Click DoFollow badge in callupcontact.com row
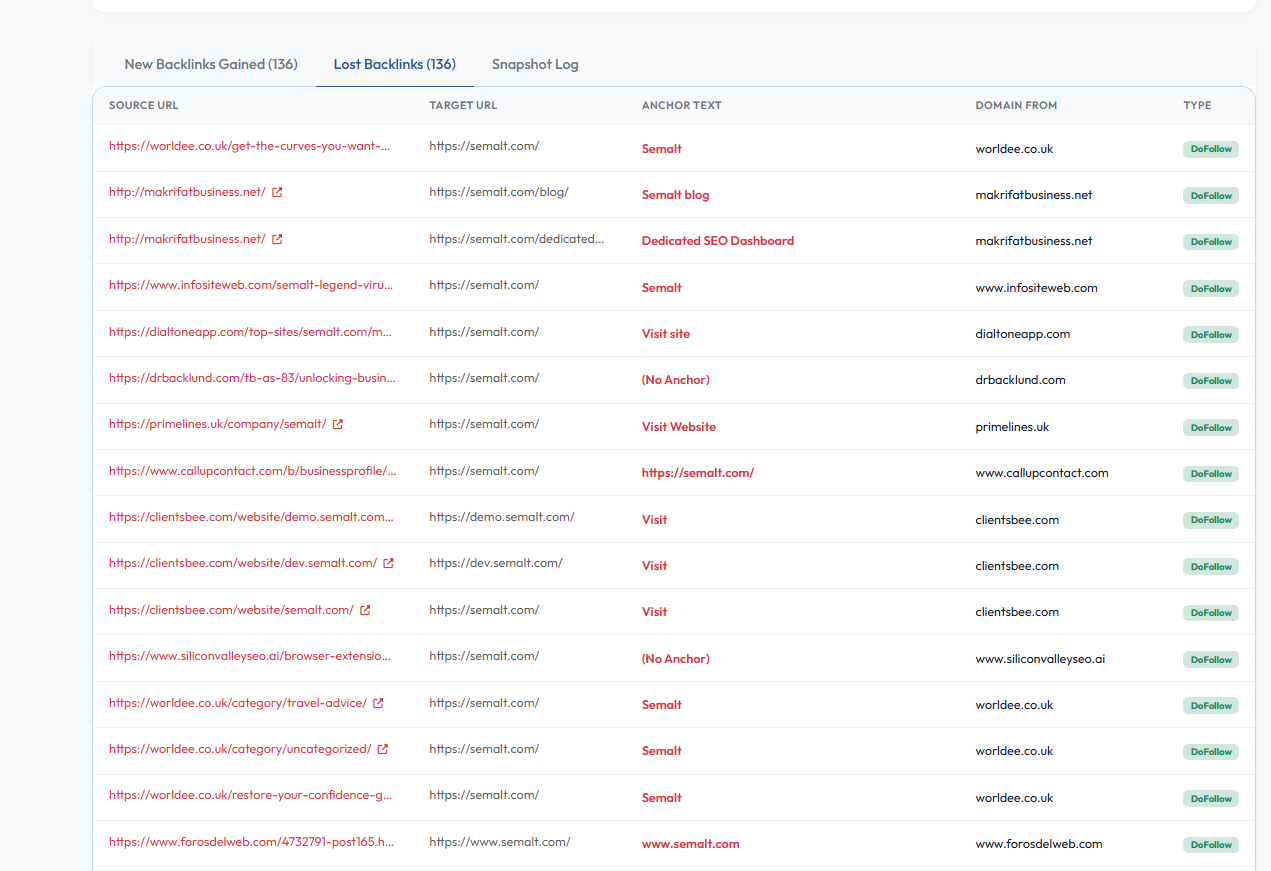The height and width of the screenshot is (871, 1271). 1211,474
